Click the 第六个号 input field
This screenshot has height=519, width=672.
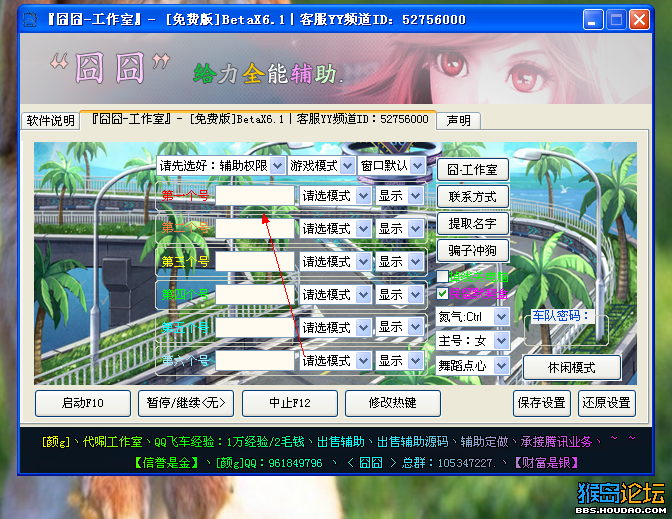point(255,360)
